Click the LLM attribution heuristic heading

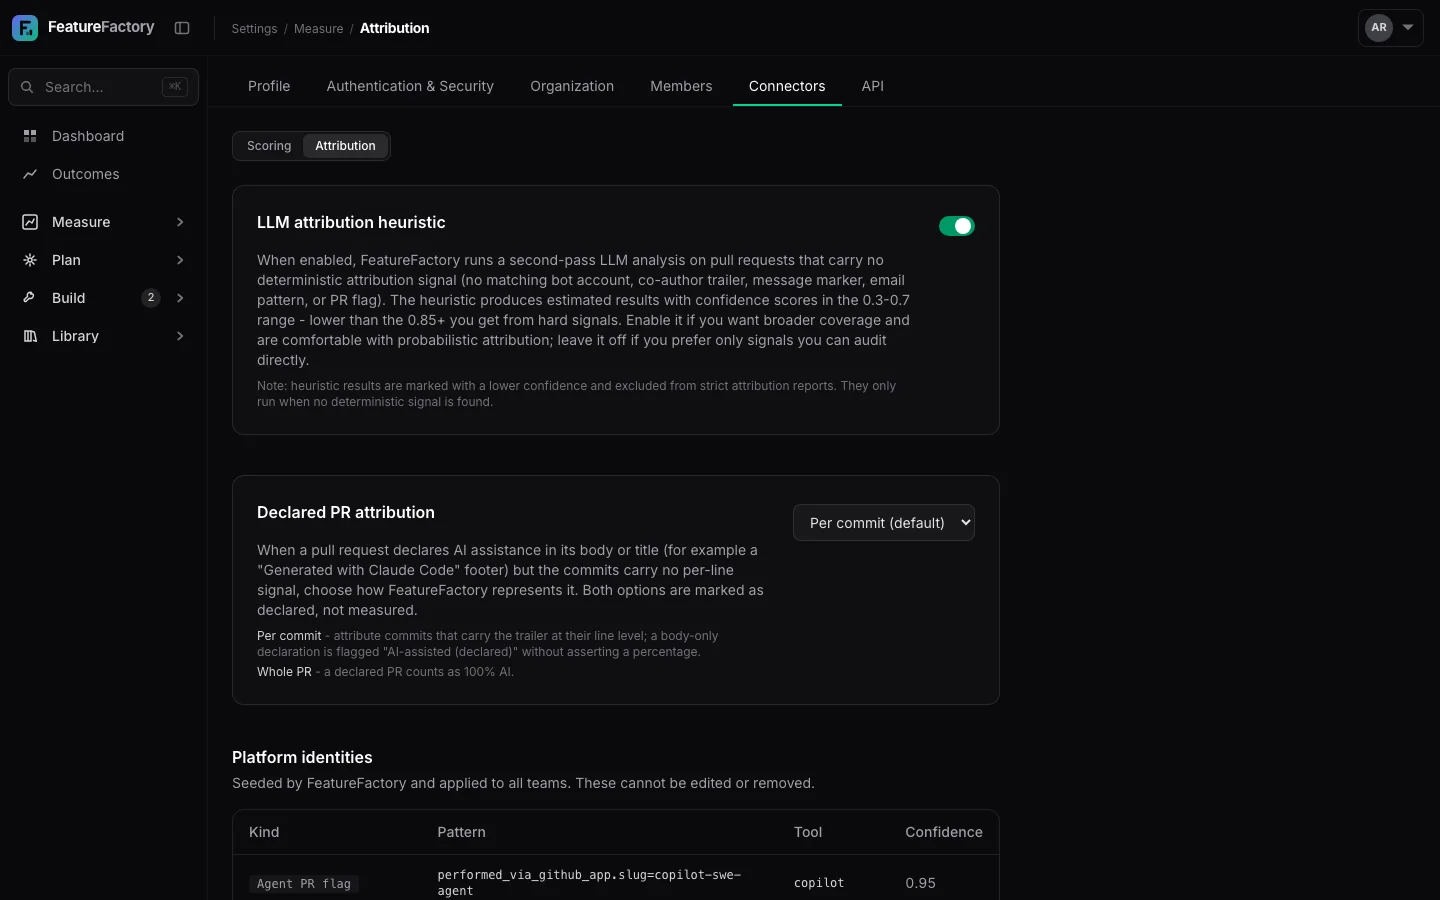pyautogui.click(x=351, y=222)
